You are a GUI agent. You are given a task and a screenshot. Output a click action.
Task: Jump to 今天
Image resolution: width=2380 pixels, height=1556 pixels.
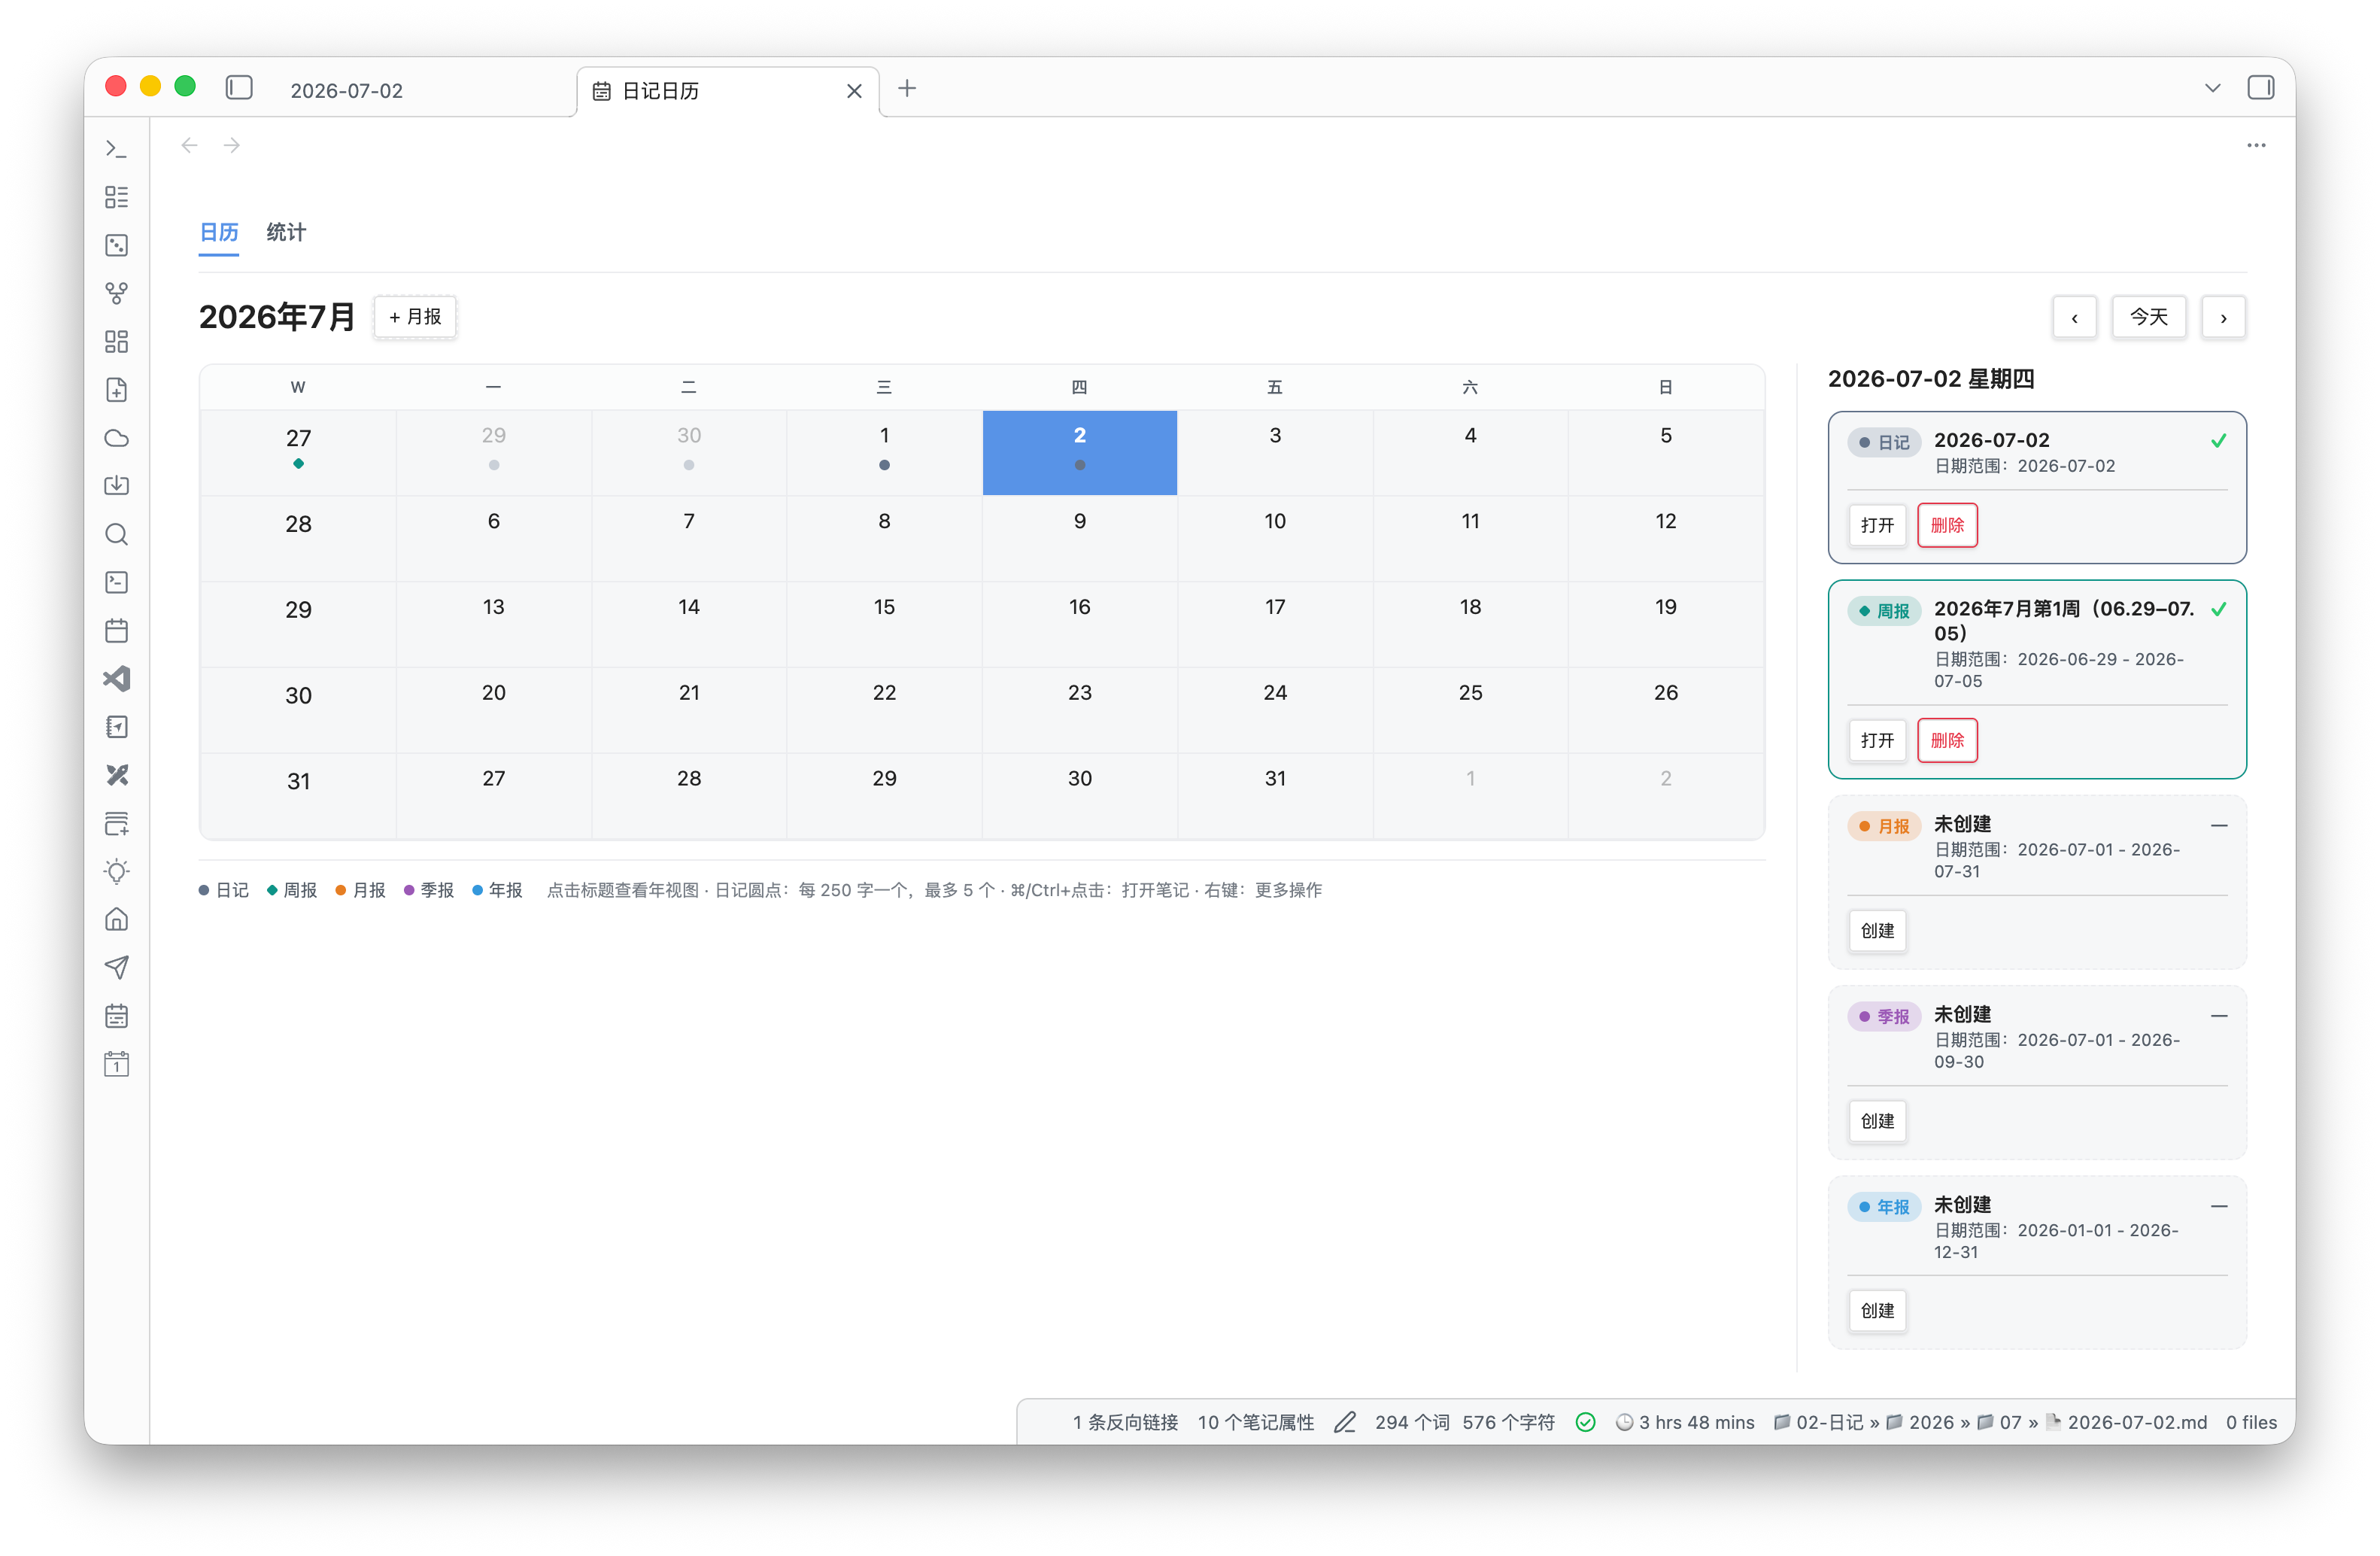[x=2148, y=317]
